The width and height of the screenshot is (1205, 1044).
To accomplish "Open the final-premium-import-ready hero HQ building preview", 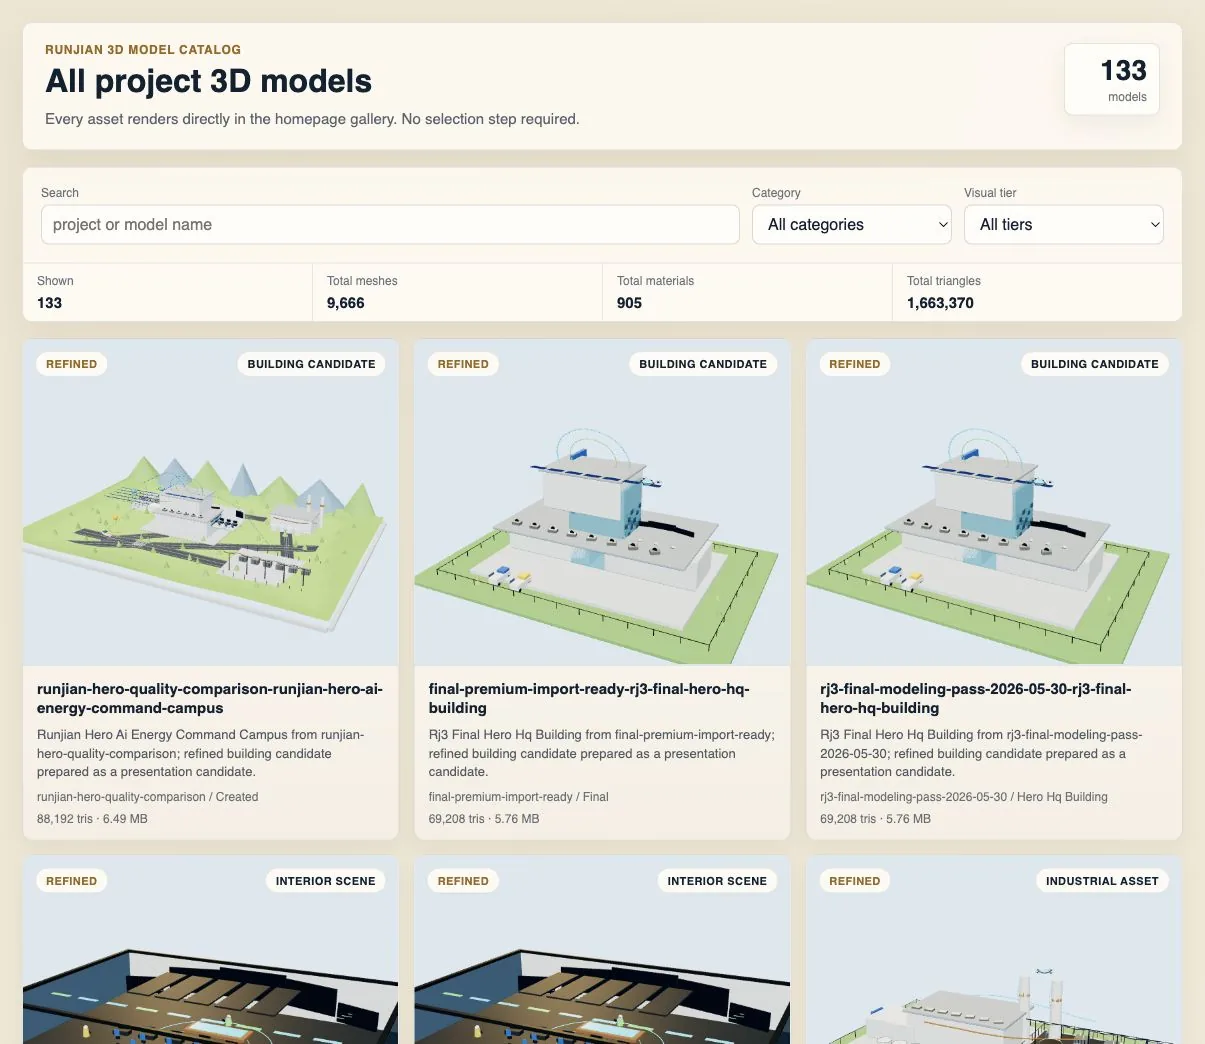I will pos(602,503).
